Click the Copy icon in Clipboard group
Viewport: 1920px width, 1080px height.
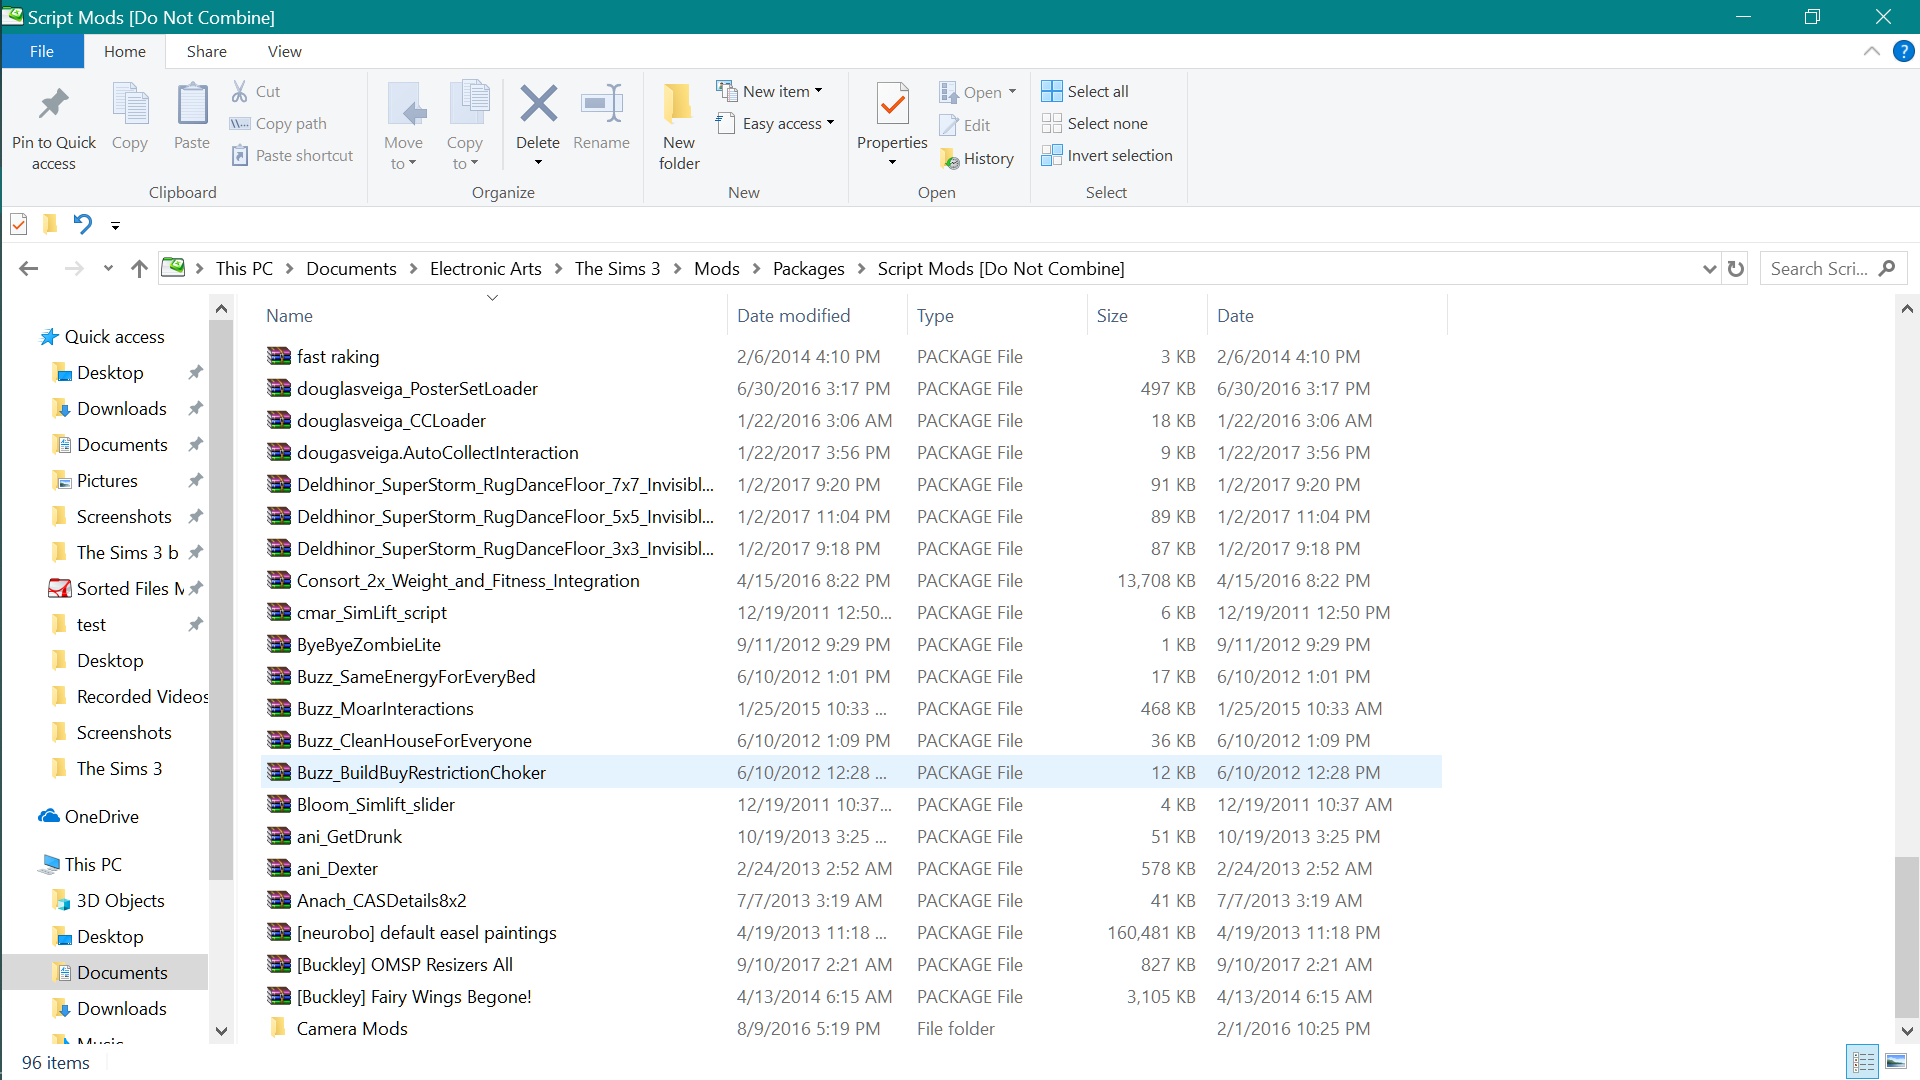click(130, 104)
